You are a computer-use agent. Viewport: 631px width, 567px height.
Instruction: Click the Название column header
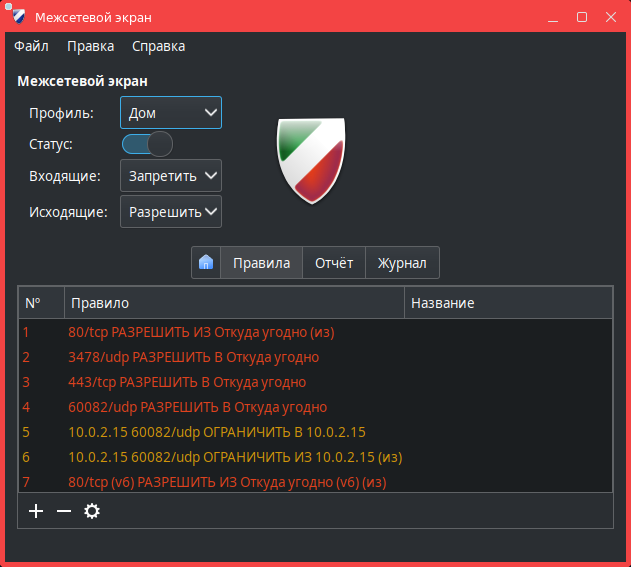pos(507,303)
